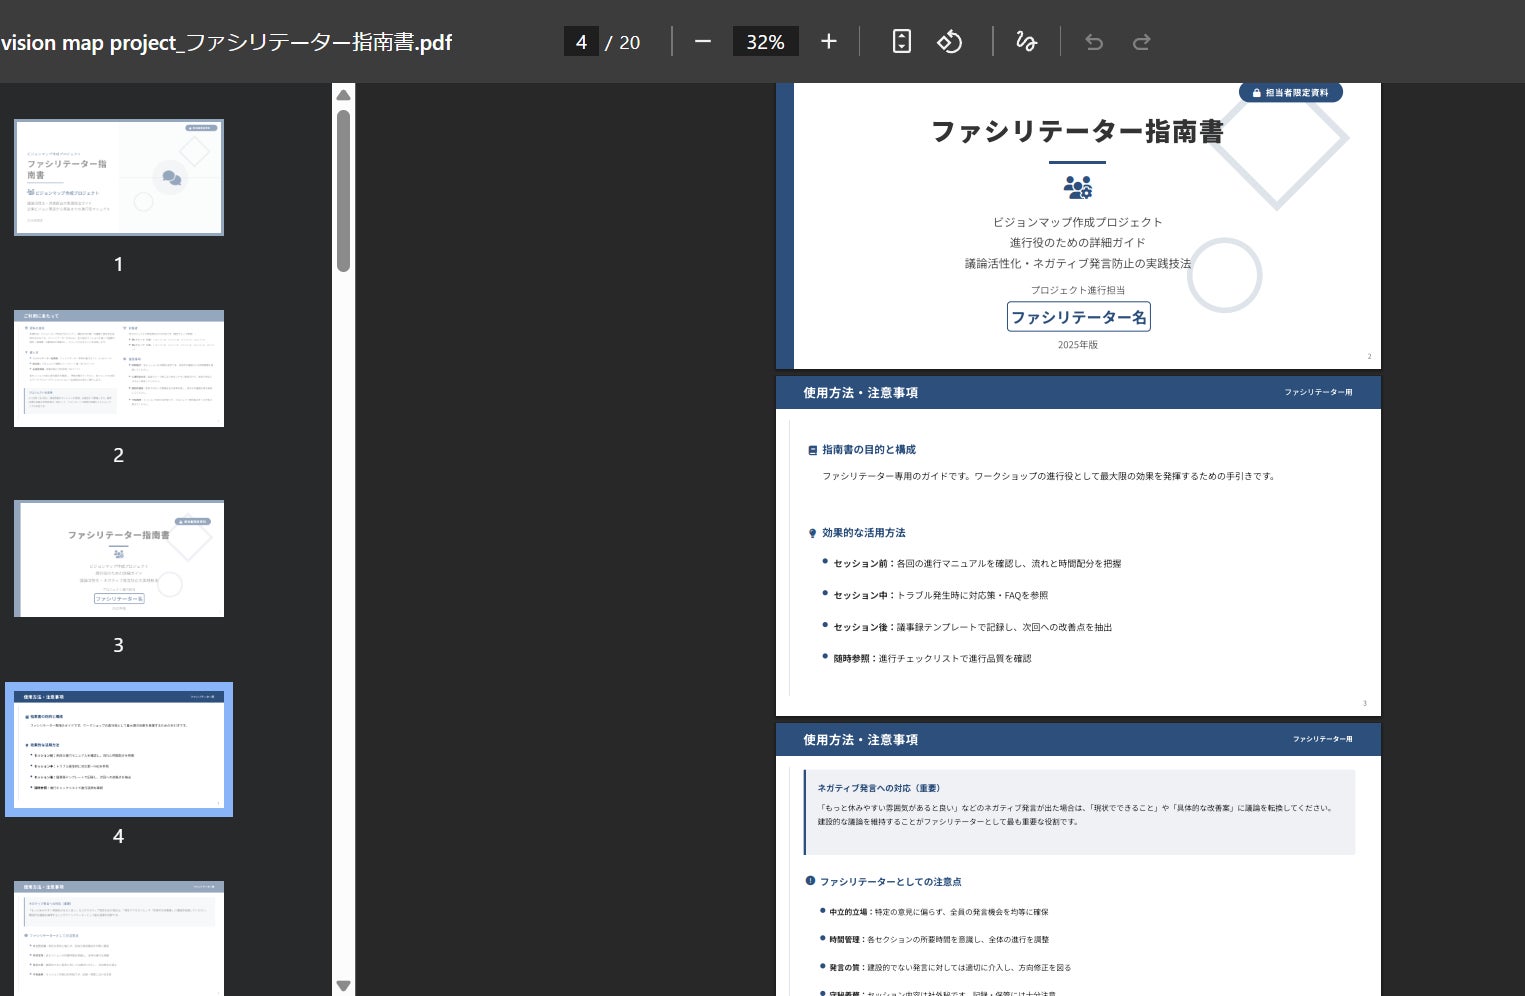Screen dimensions: 1525x996
Task: Click the 時間管理 bullet line
Action: (x=938, y=940)
